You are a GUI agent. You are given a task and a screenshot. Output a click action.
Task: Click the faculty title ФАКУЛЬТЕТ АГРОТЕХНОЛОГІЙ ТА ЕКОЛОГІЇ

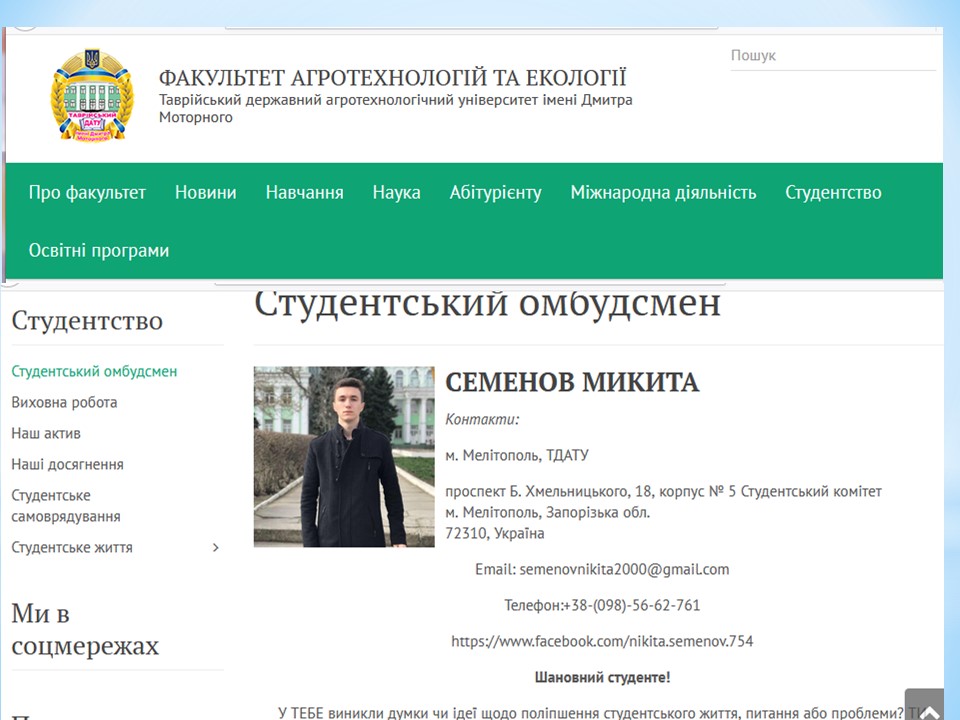click(x=392, y=78)
